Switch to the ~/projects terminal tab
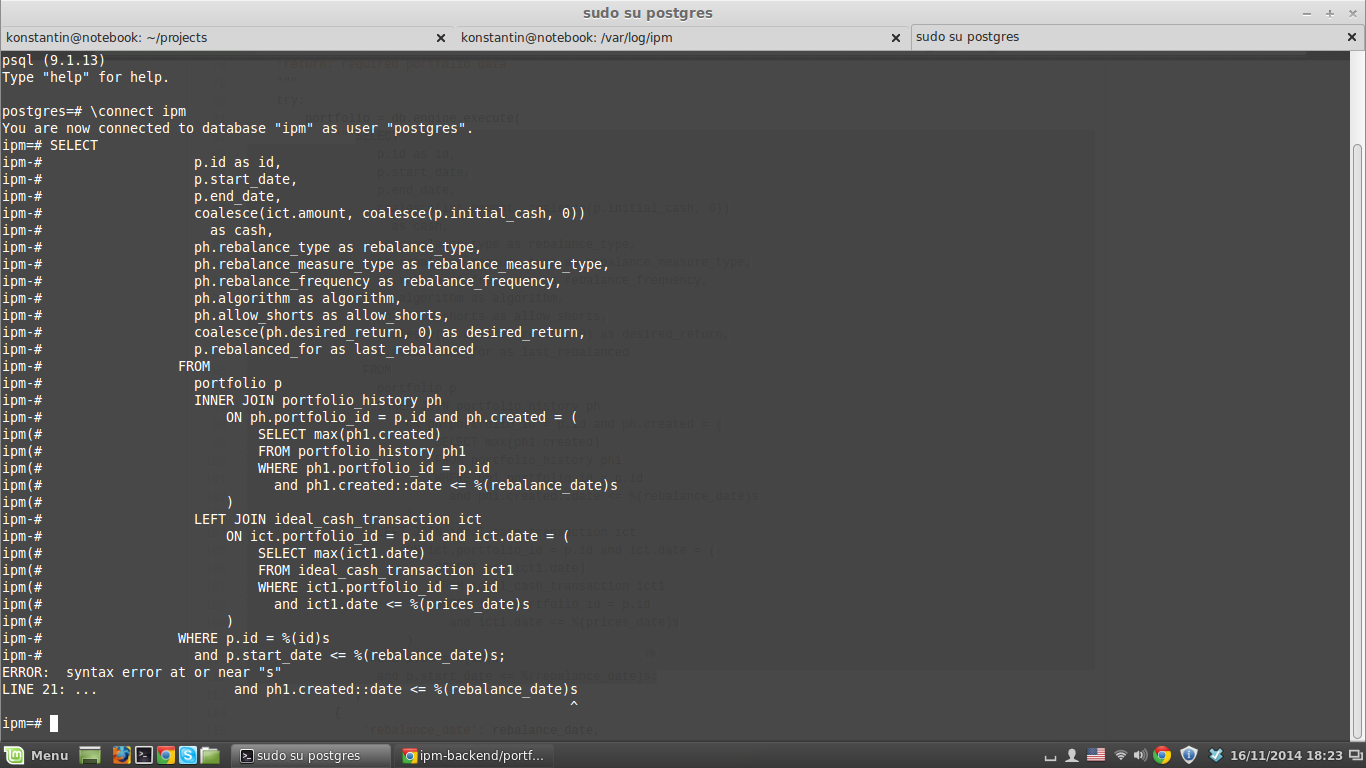This screenshot has width=1366, height=768. (x=227, y=37)
